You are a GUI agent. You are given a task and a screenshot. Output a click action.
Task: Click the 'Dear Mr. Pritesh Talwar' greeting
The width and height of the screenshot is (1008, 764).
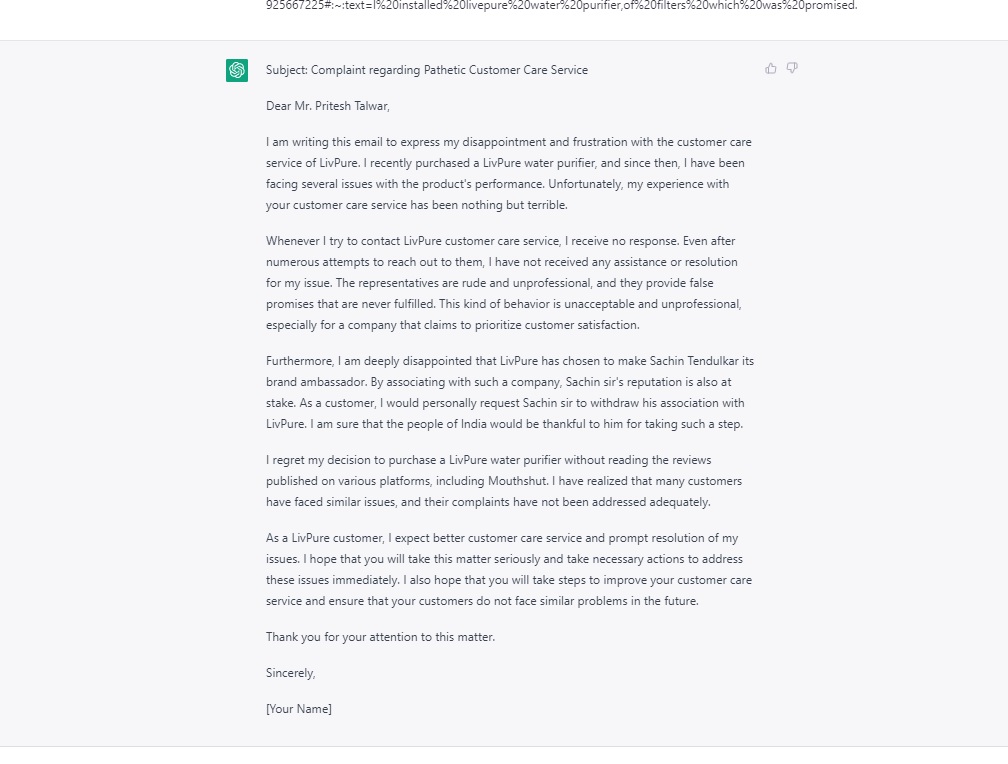click(x=328, y=106)
